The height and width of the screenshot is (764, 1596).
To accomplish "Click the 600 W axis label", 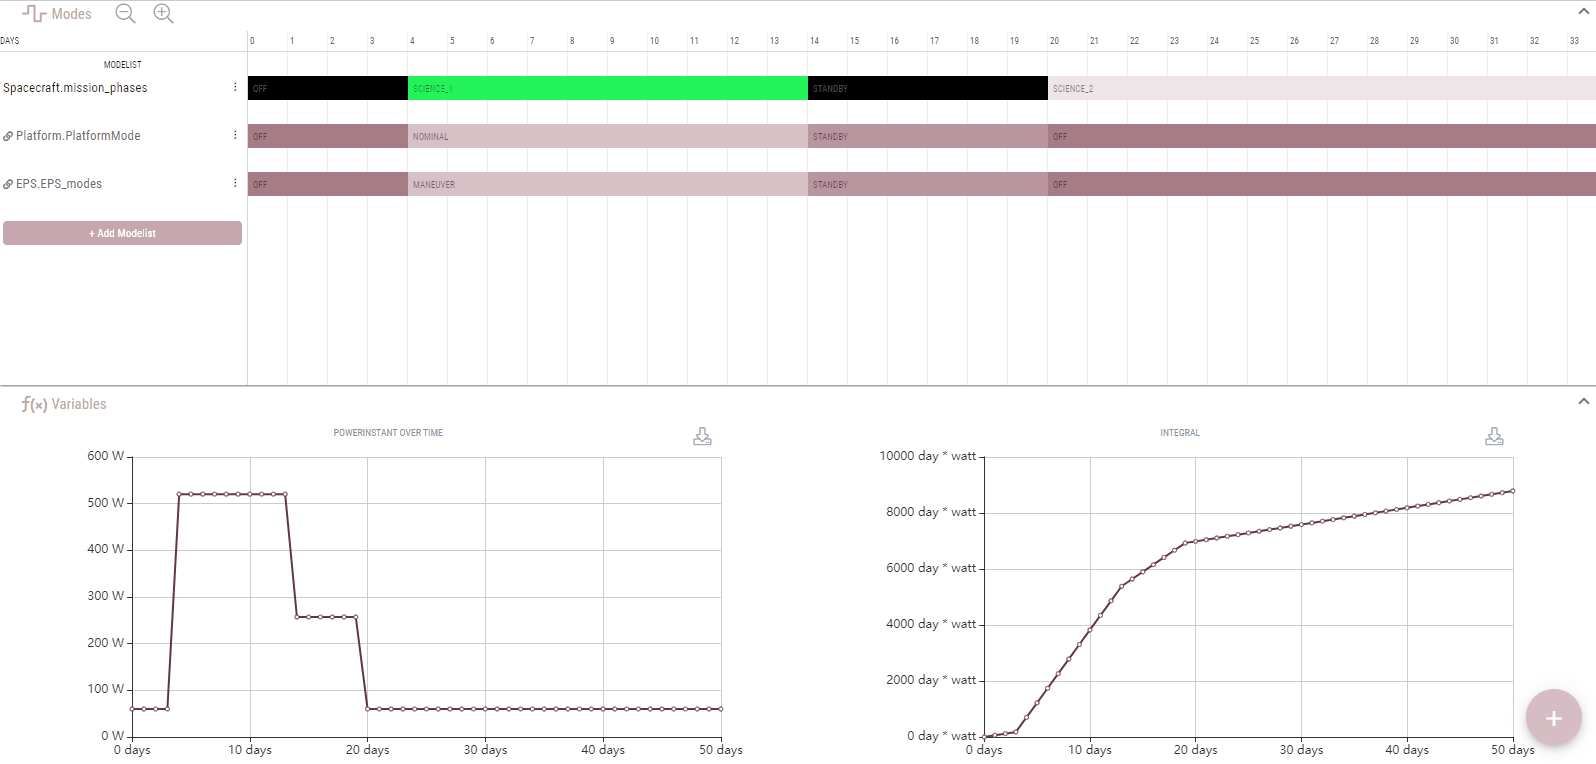I will pyautogui.click(x=106, y=456).
